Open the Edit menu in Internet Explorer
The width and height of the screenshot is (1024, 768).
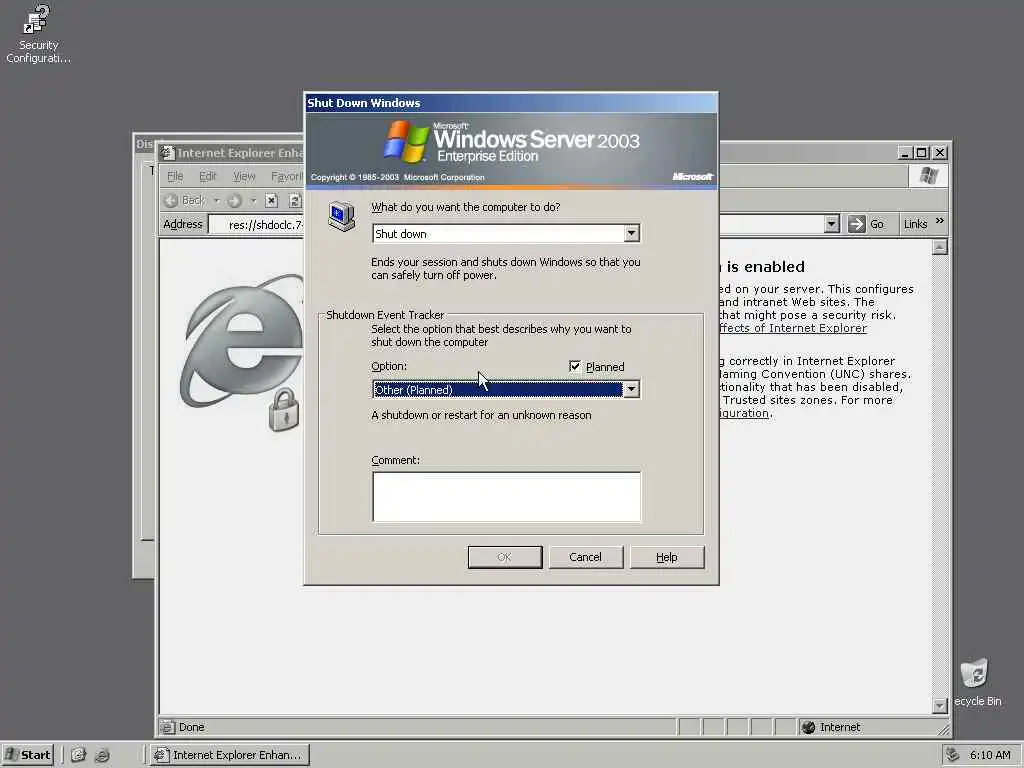(208, 176)
